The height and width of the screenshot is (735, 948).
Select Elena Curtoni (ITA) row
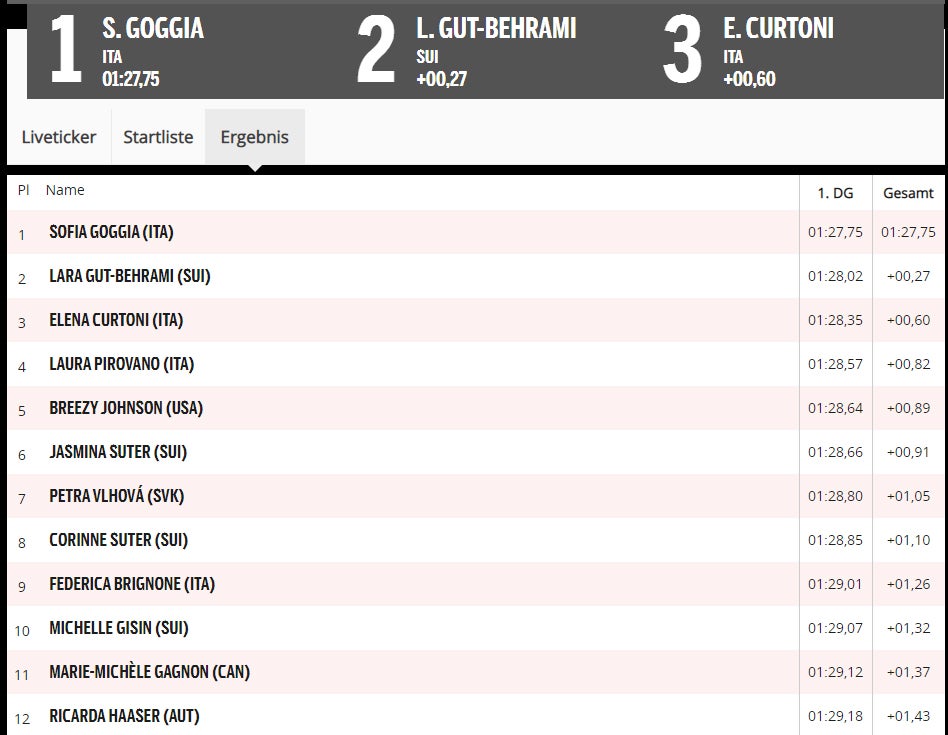coord(116,320)
